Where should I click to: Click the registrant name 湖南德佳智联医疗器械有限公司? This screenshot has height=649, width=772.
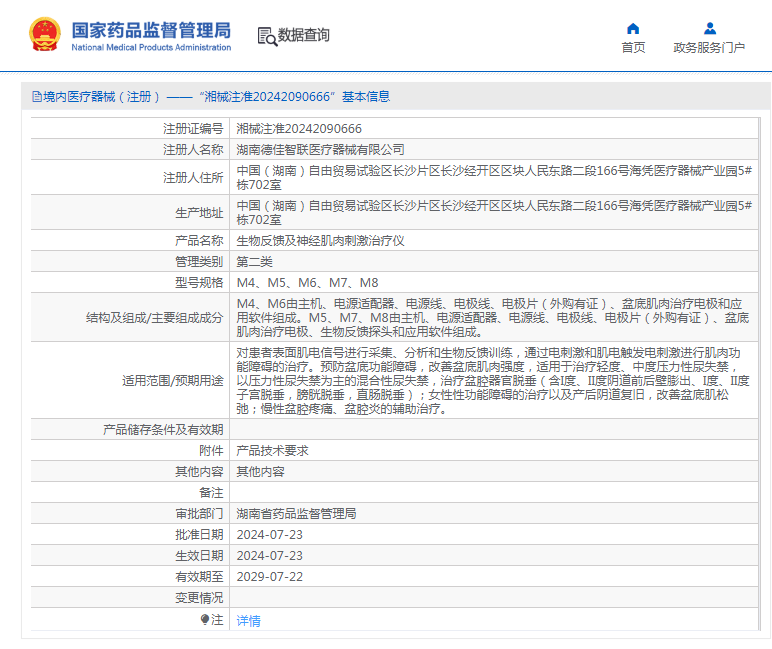coord(320,149)
